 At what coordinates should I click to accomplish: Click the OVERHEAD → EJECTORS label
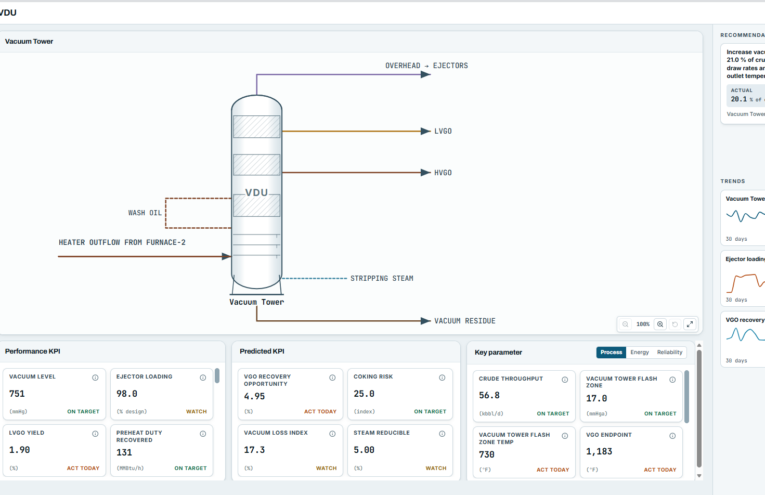(x=426, y=65)
